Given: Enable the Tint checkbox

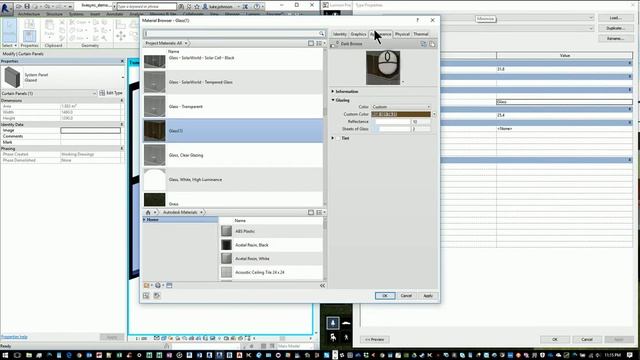Looking at the screenshot, I should click(339, 138).
